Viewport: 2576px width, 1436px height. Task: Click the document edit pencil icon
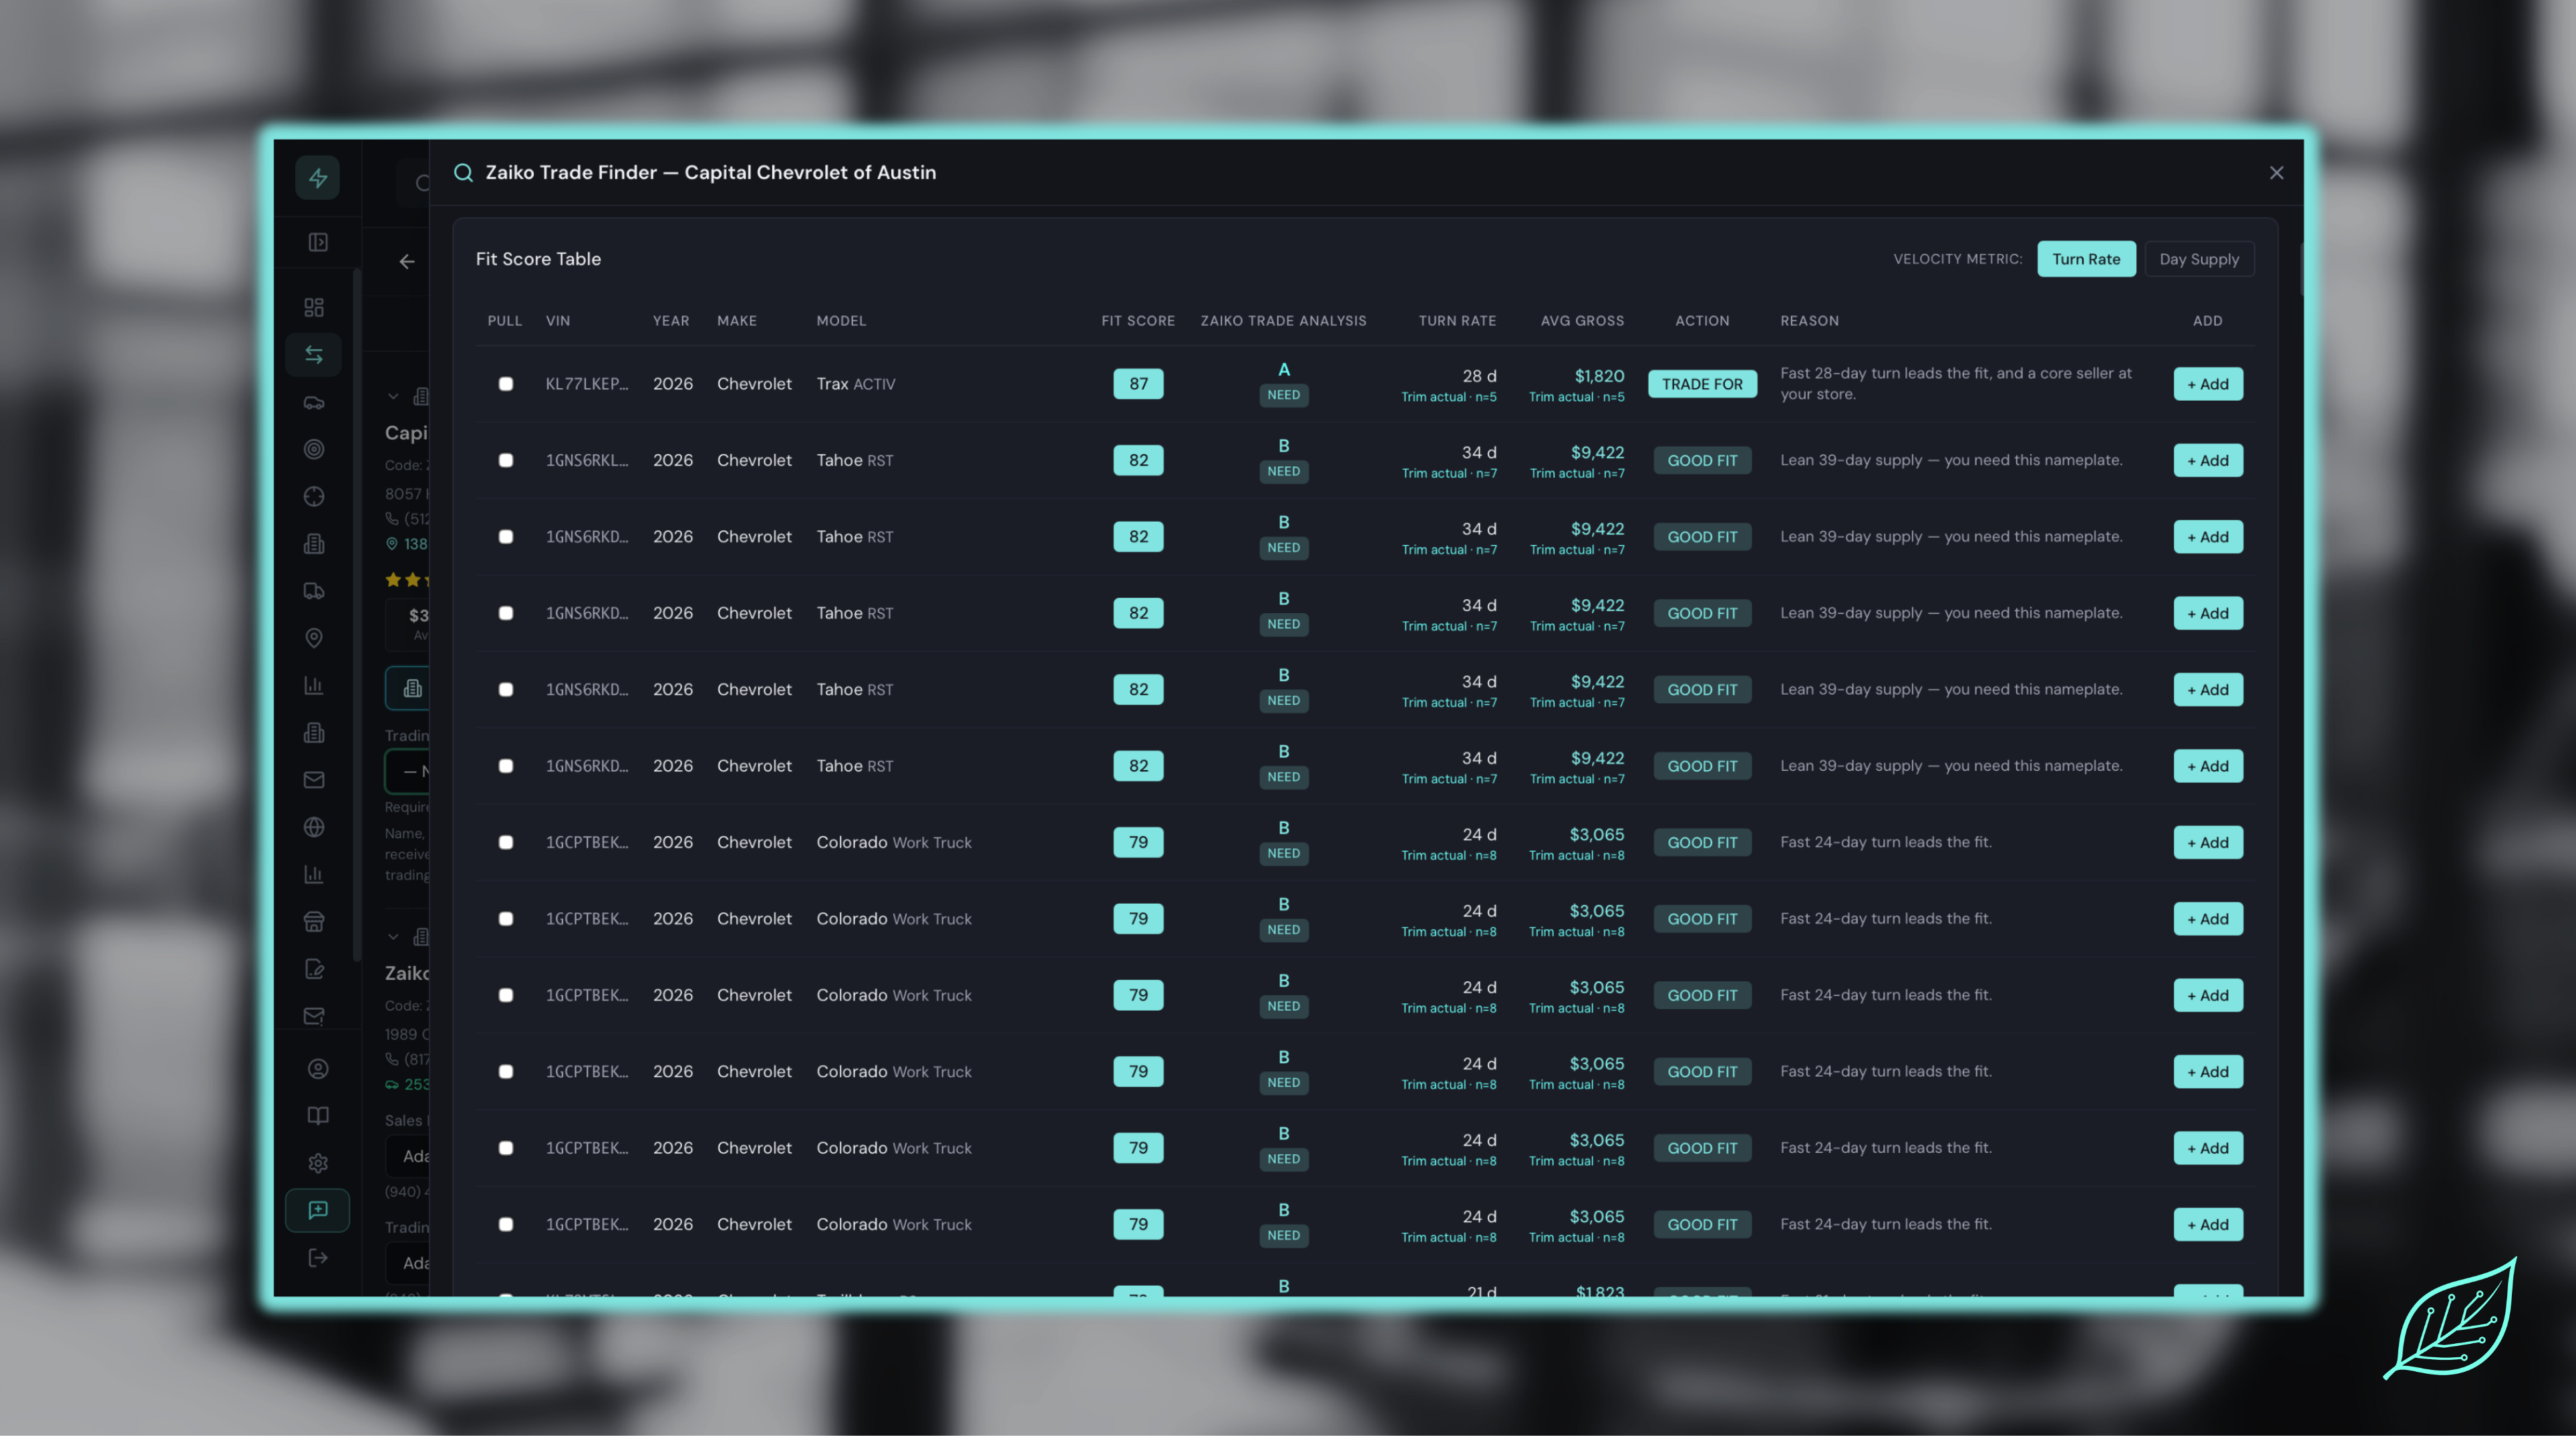click(314, 969)
